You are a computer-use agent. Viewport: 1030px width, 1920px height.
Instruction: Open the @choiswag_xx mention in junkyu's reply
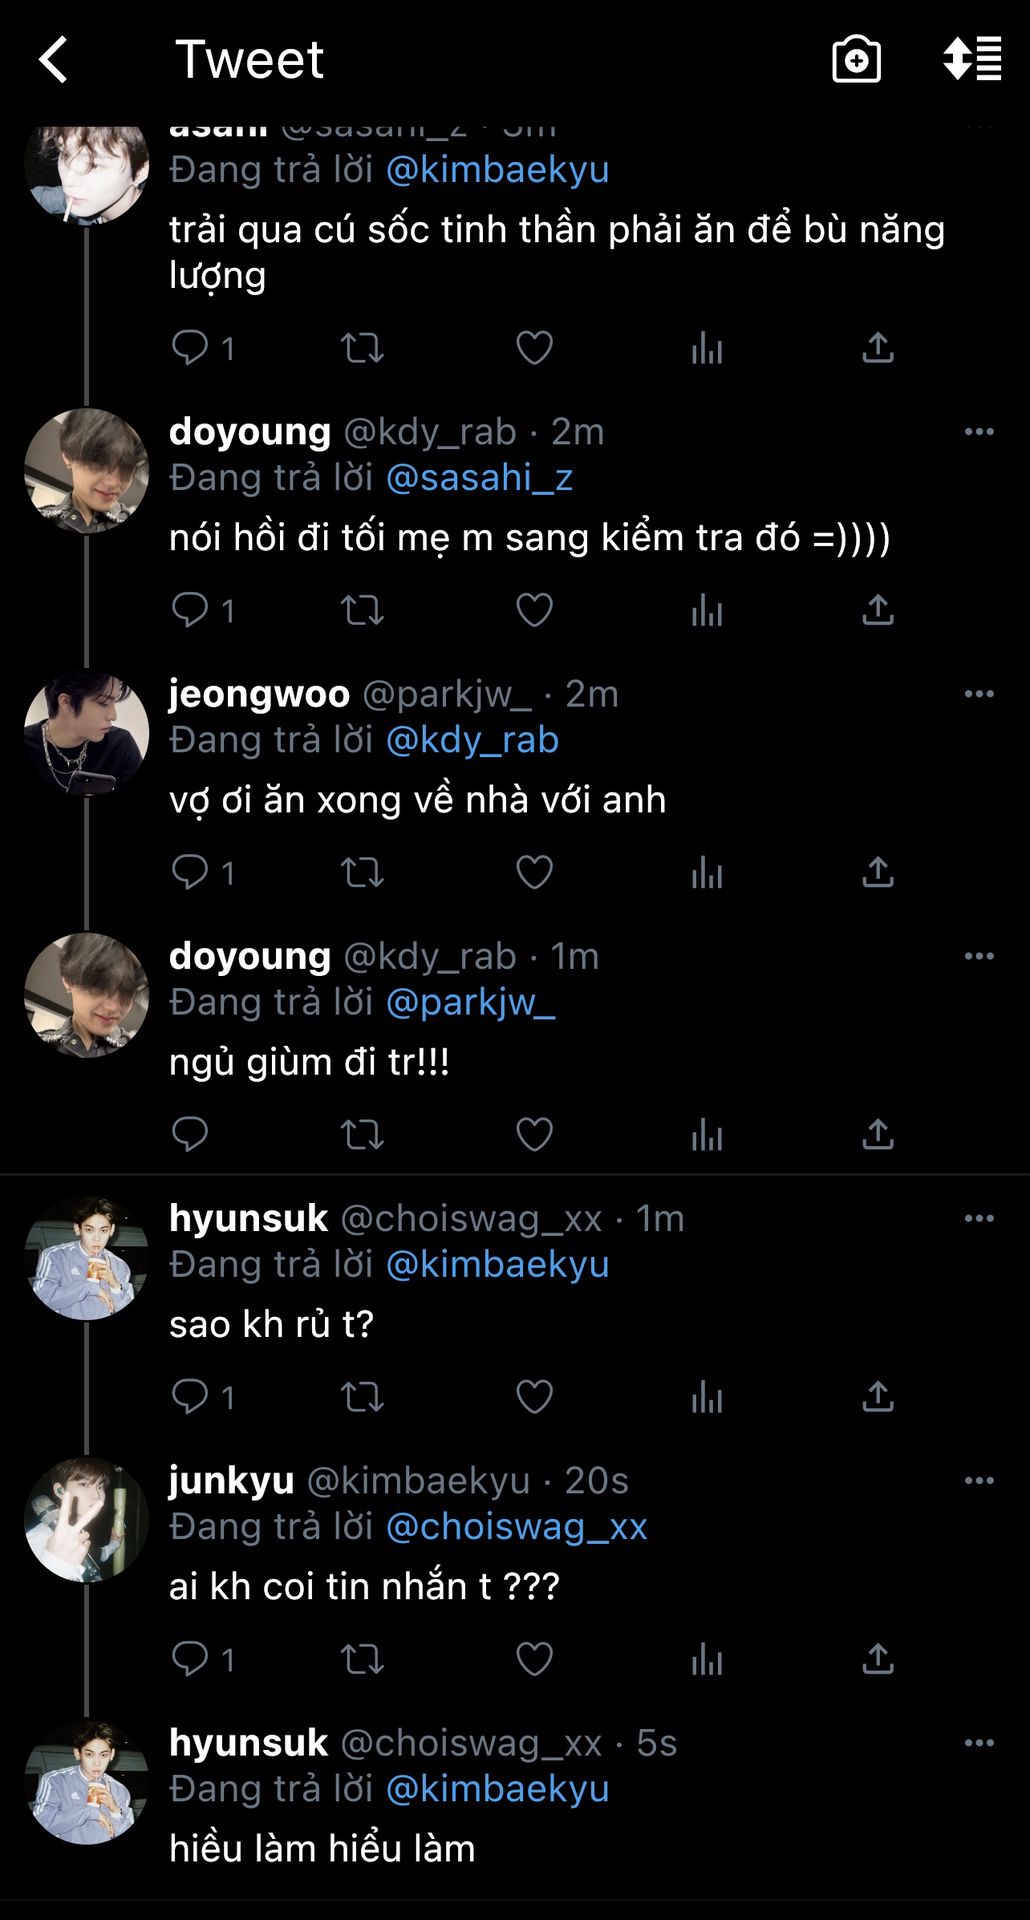[516, 1526]
